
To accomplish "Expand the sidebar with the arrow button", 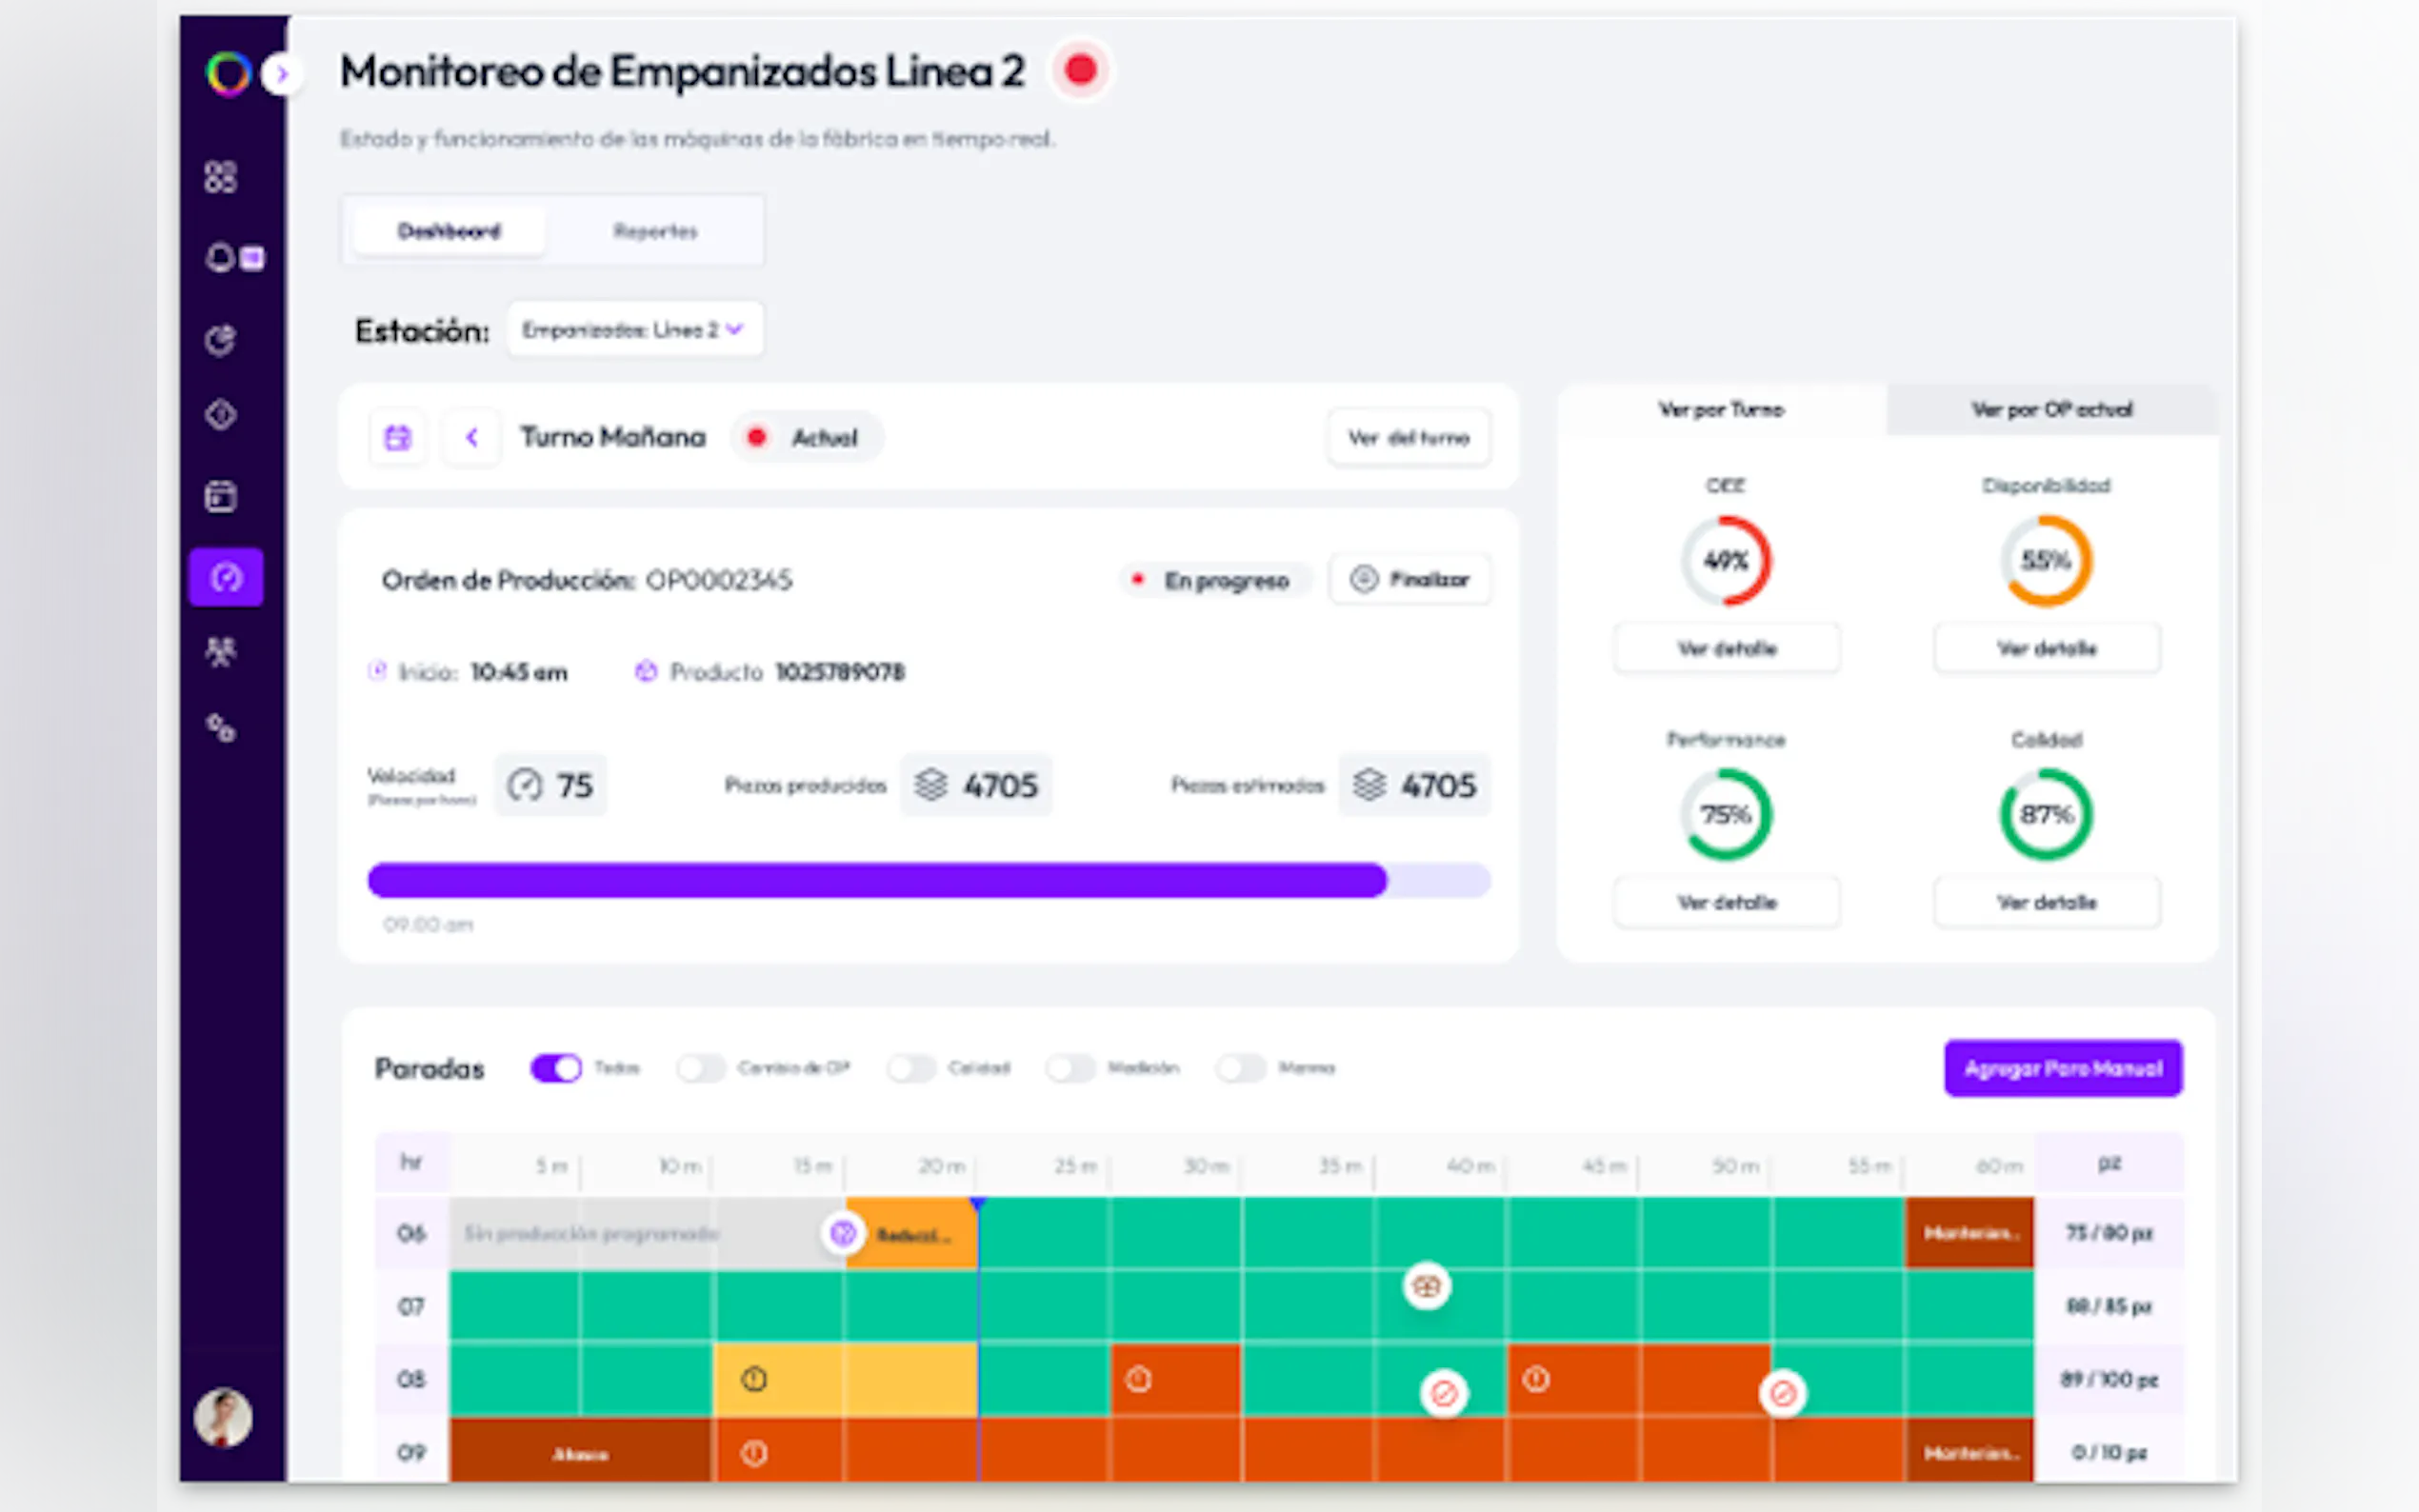I will [x=282, y=73].
